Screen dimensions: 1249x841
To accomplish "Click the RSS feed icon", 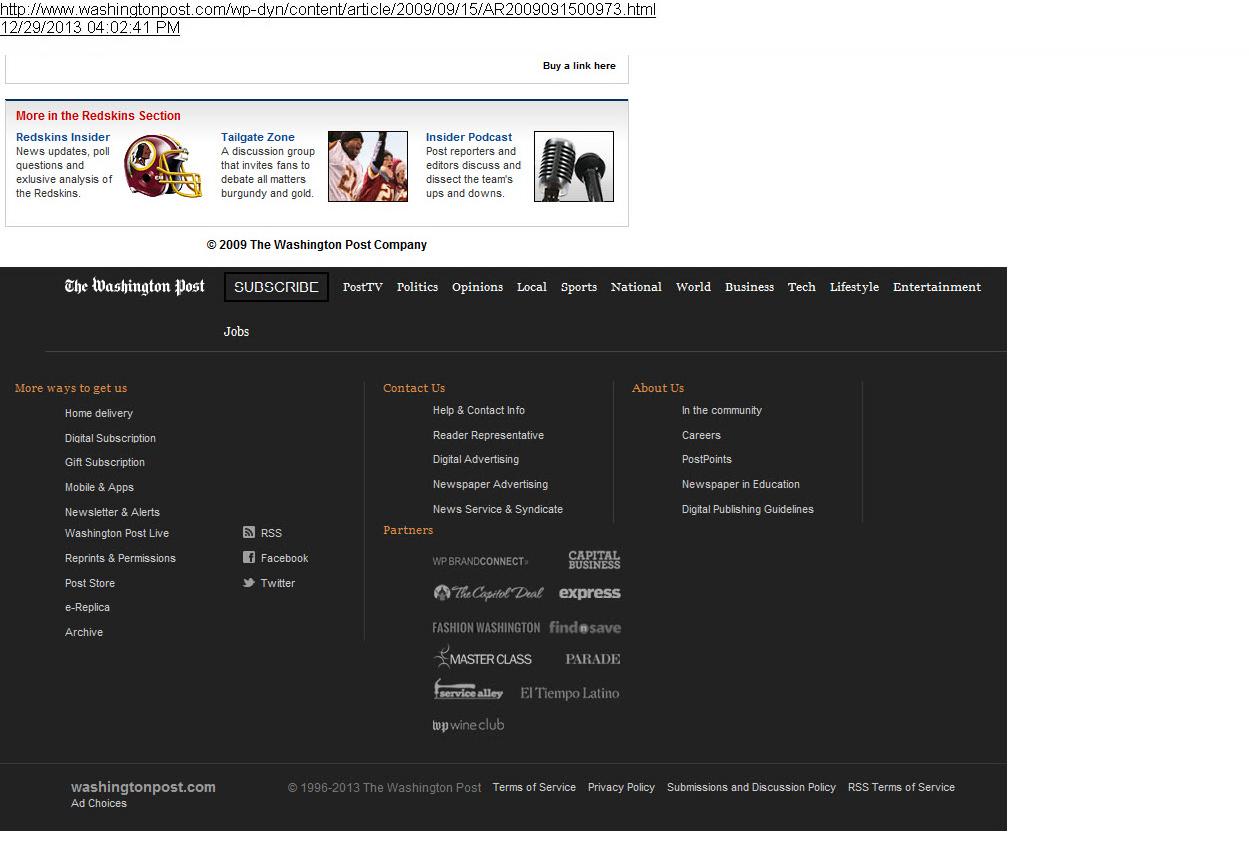I will coord(249,533).
